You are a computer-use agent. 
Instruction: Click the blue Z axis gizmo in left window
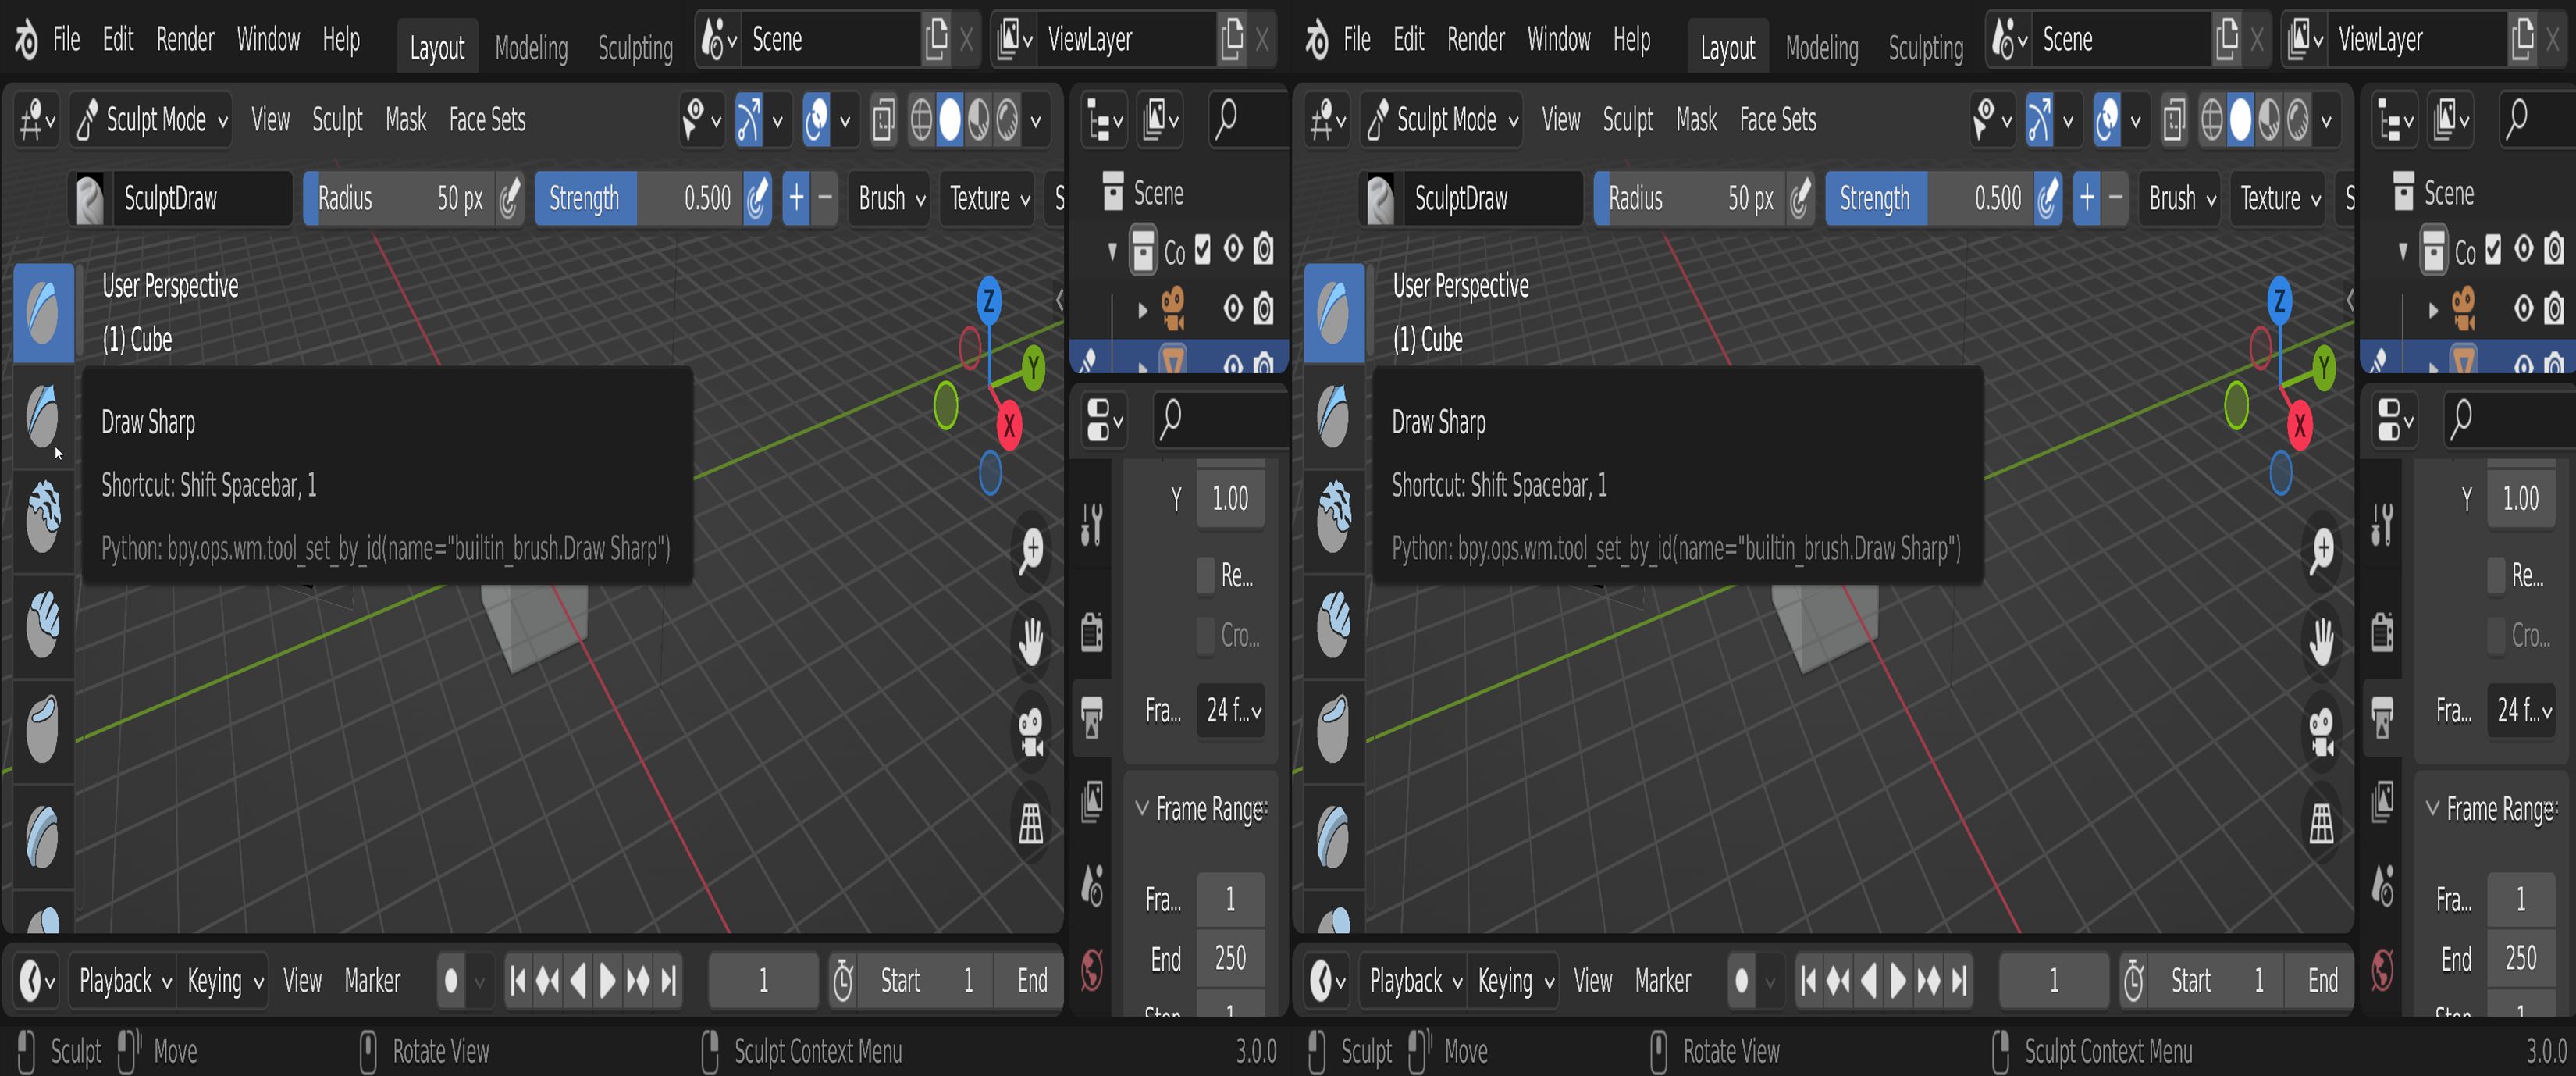click(989, 300)
